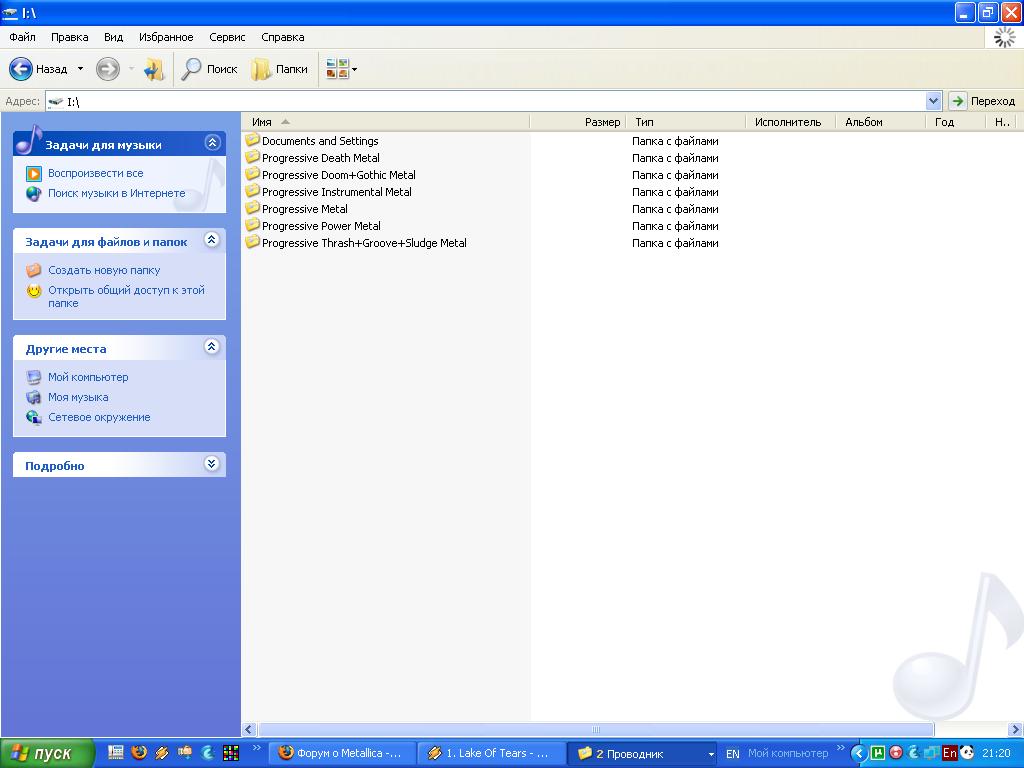Click the Views mode icon
The width and height of the screenshot is (1024, 768).
tap(337, 69)
